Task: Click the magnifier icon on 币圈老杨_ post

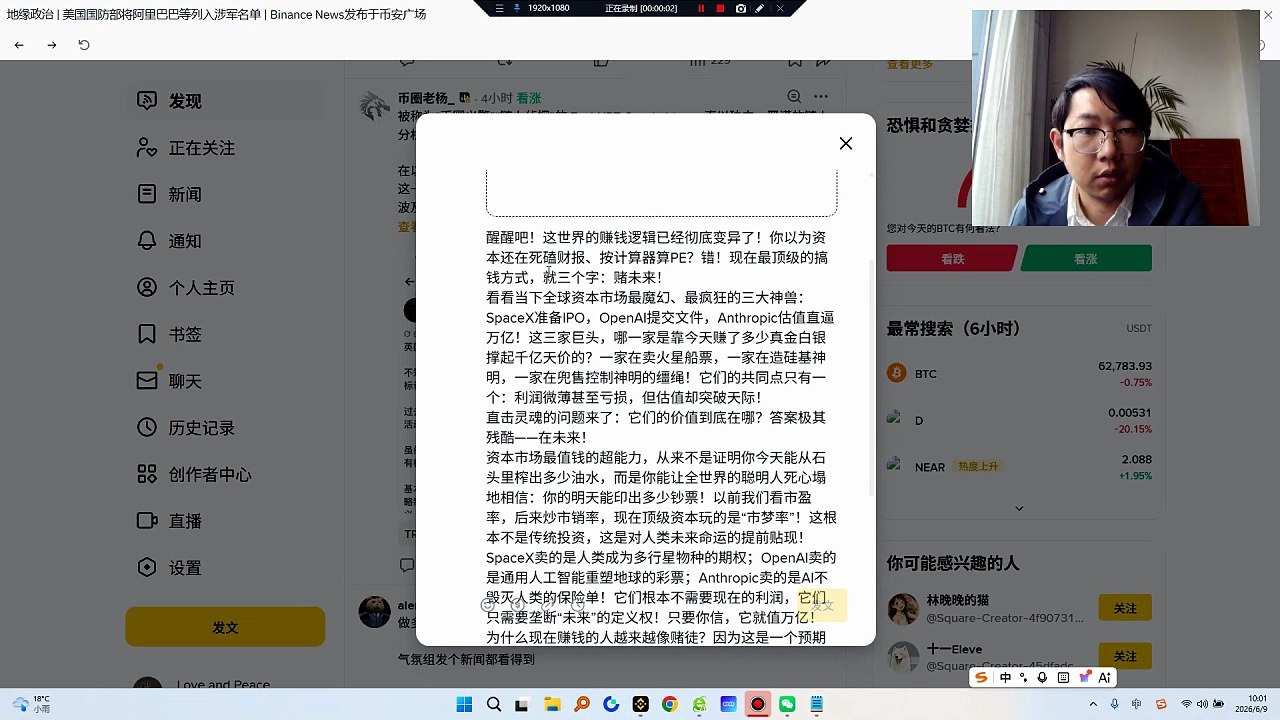Action: pos(794,97)
